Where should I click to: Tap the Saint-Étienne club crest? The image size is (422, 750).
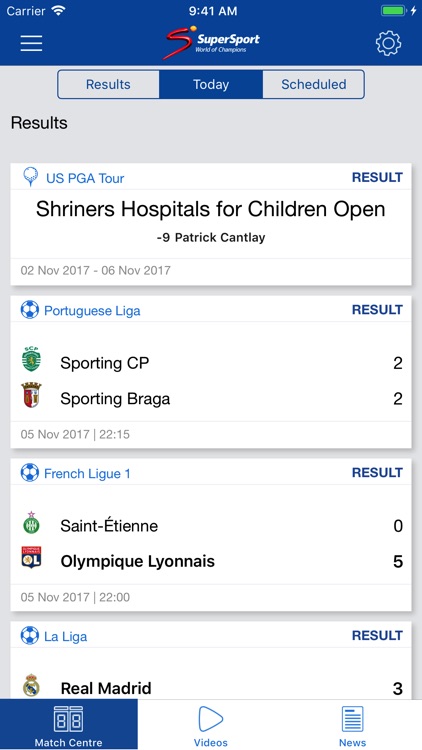point(32,522)
